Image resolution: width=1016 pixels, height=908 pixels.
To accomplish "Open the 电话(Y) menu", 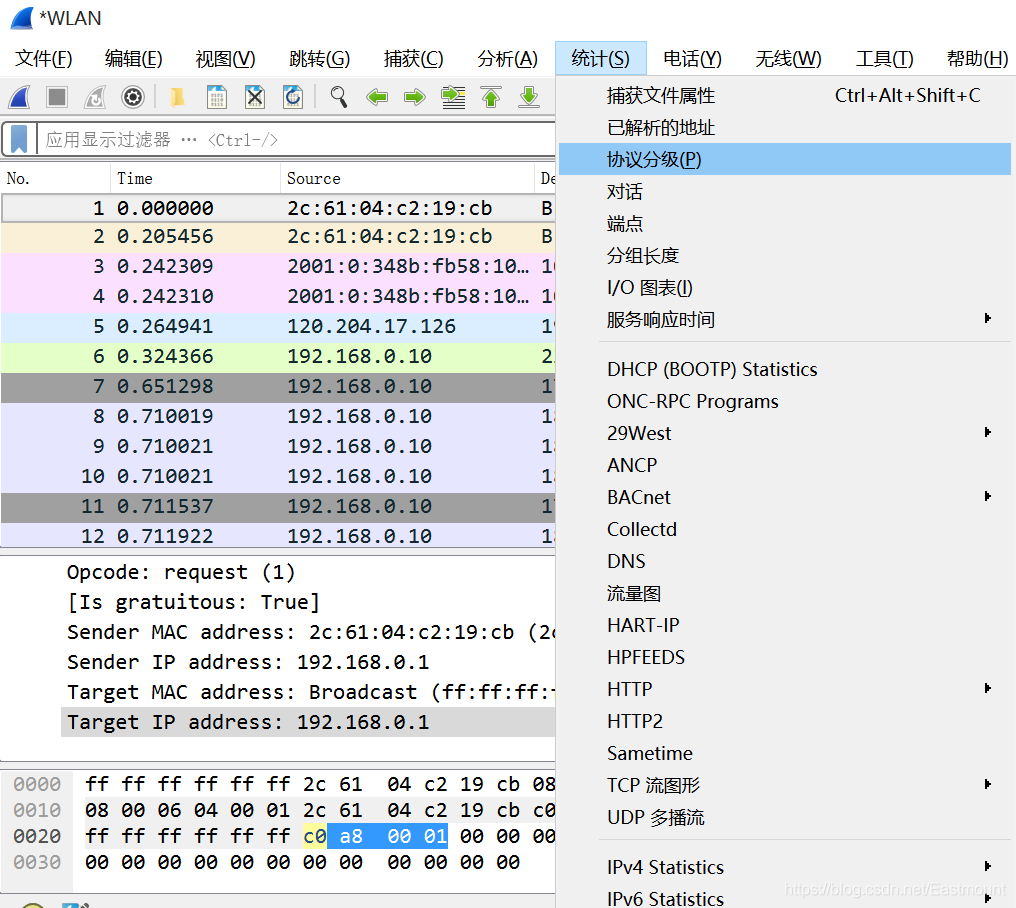I will [x=692, y=59].
